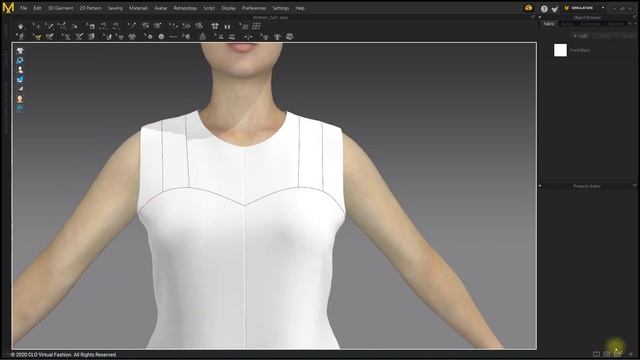Toggle Show Garment shirt icon in viewport
This screenshot has height=360, width=640.
click(x=20, y=51)
